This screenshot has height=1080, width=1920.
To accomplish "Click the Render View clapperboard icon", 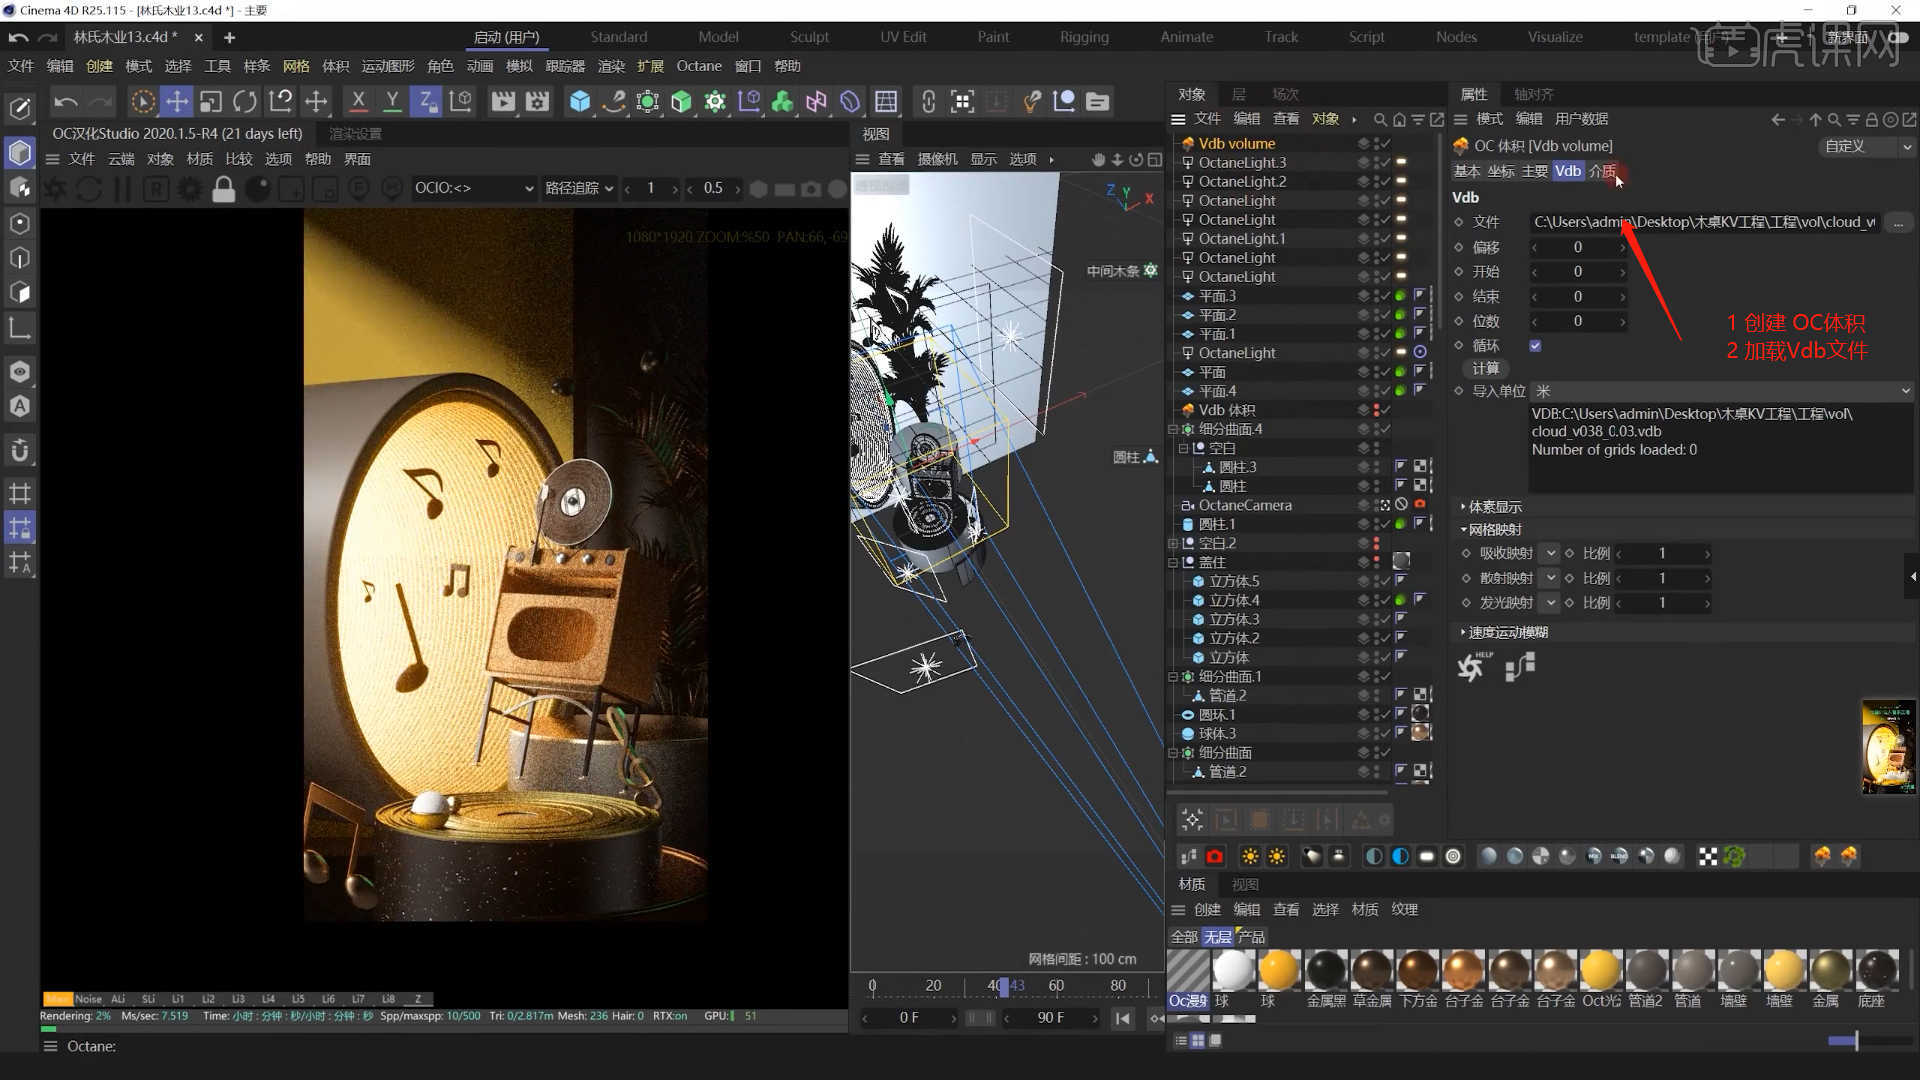I will [503, 101].
